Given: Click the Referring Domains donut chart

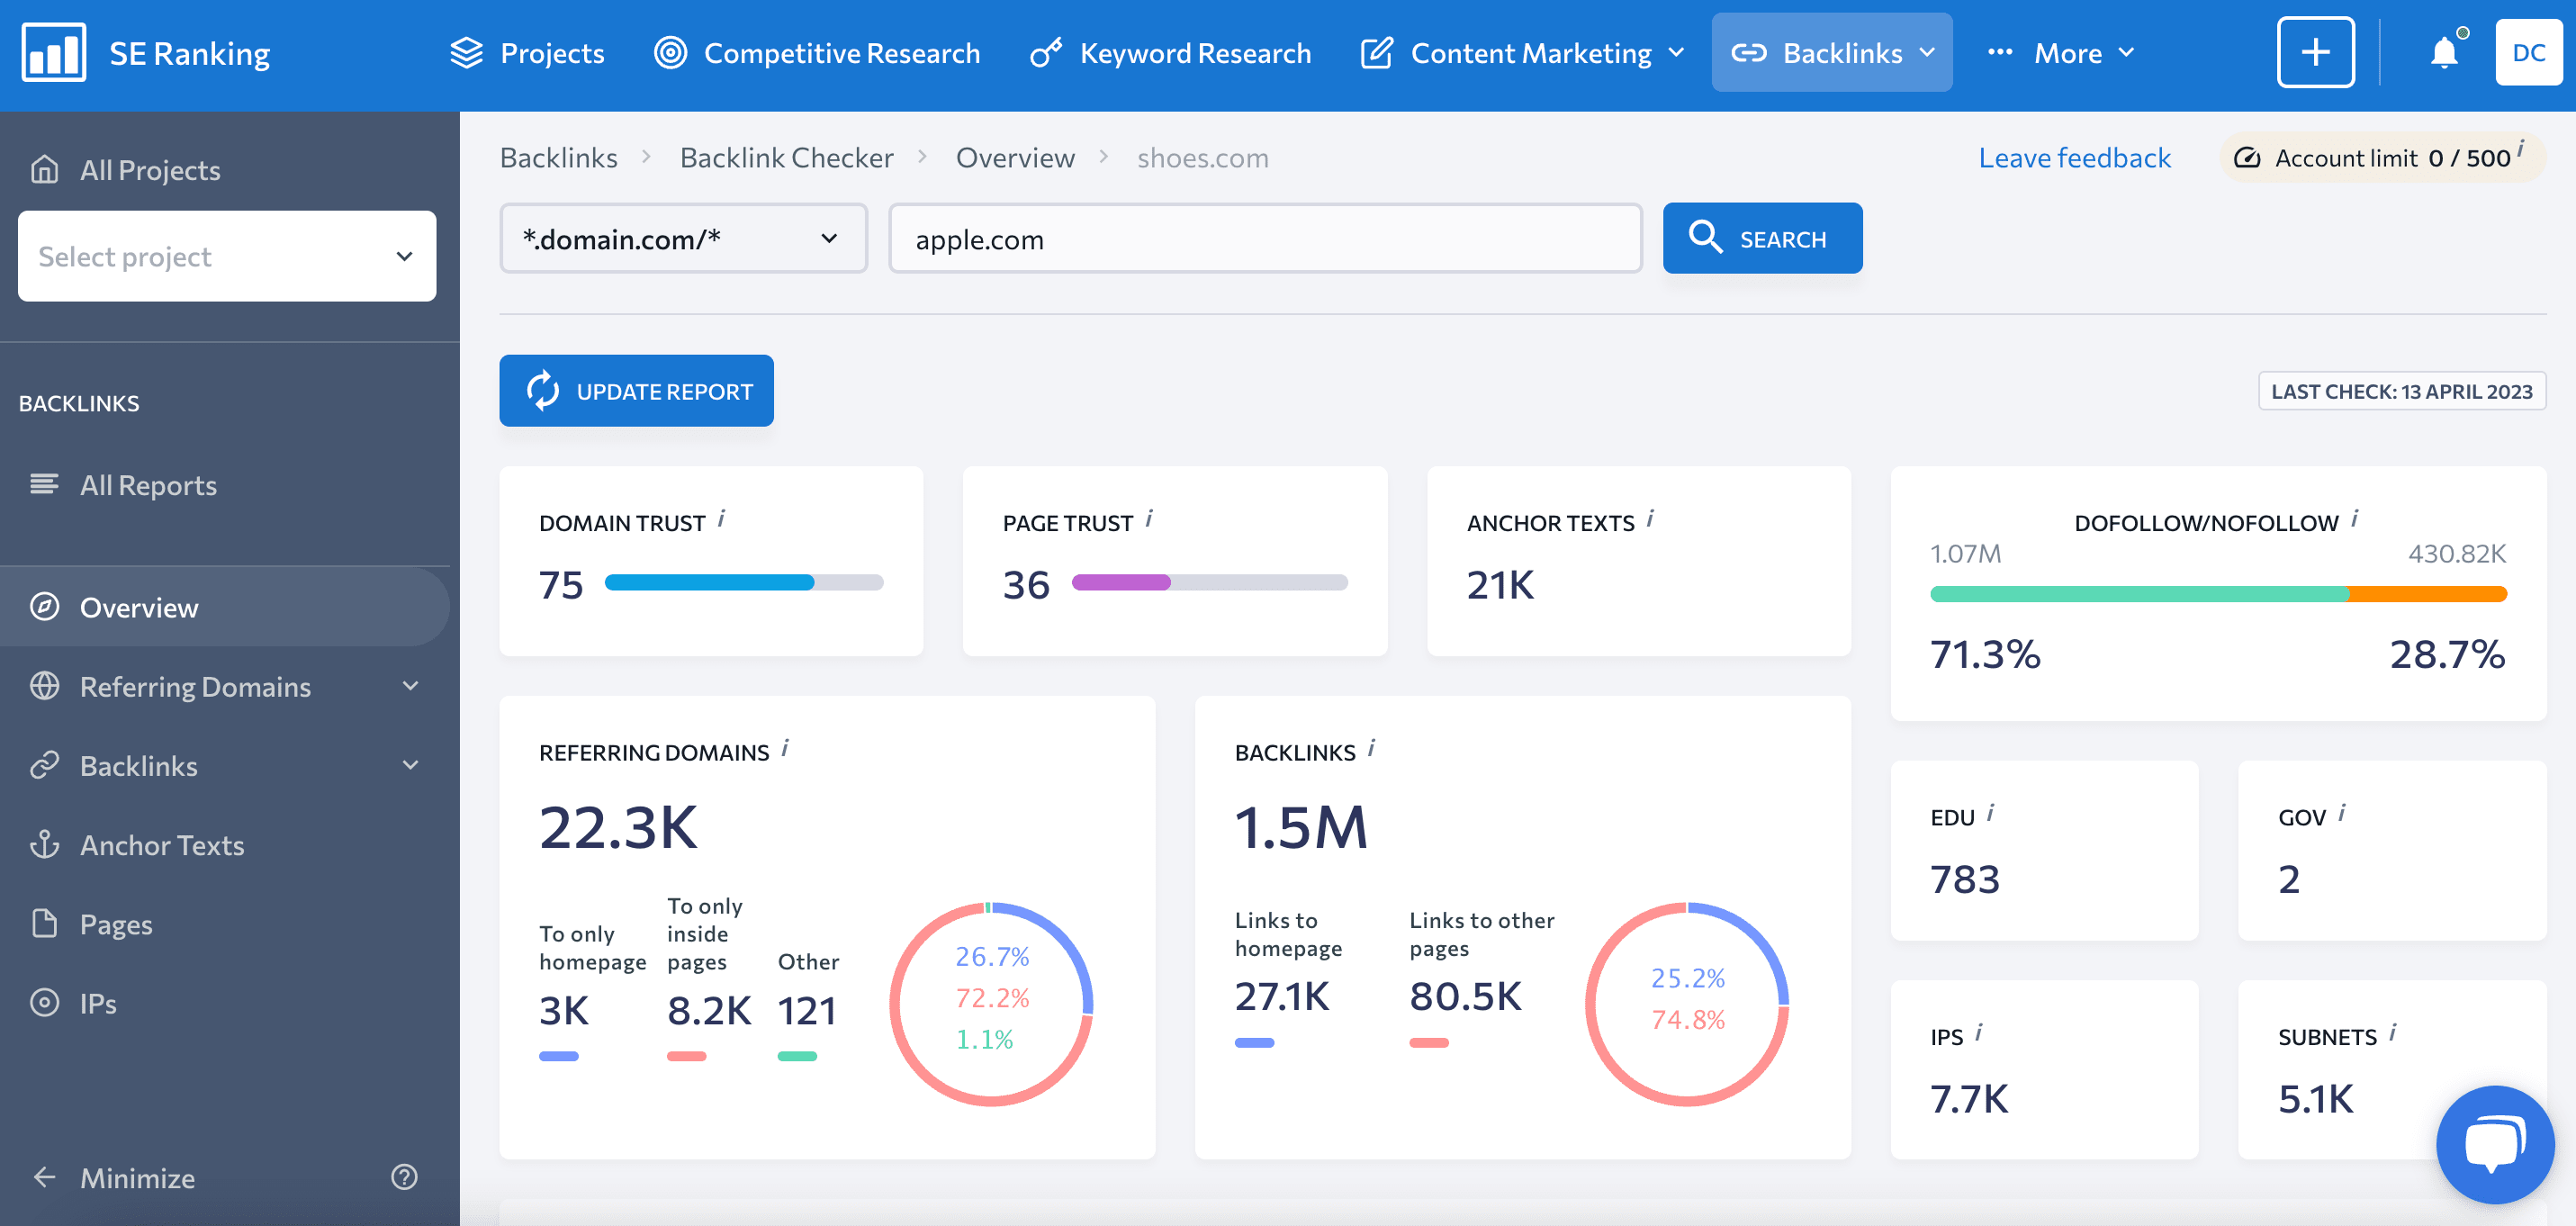Looking at the screenshot, I should 991,1003.
